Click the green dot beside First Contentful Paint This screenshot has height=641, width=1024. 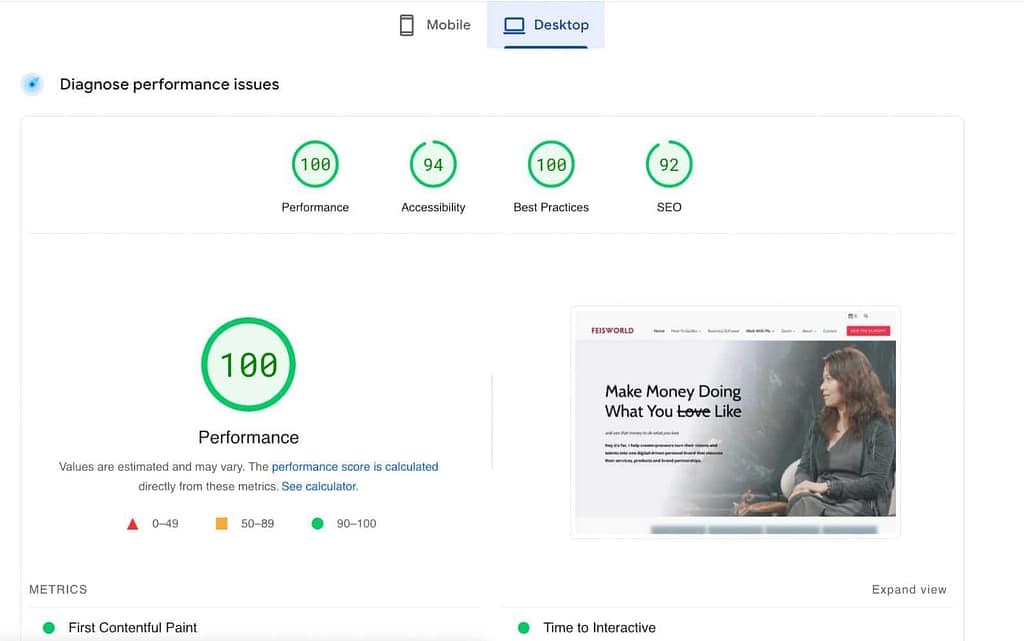[48, 628]
